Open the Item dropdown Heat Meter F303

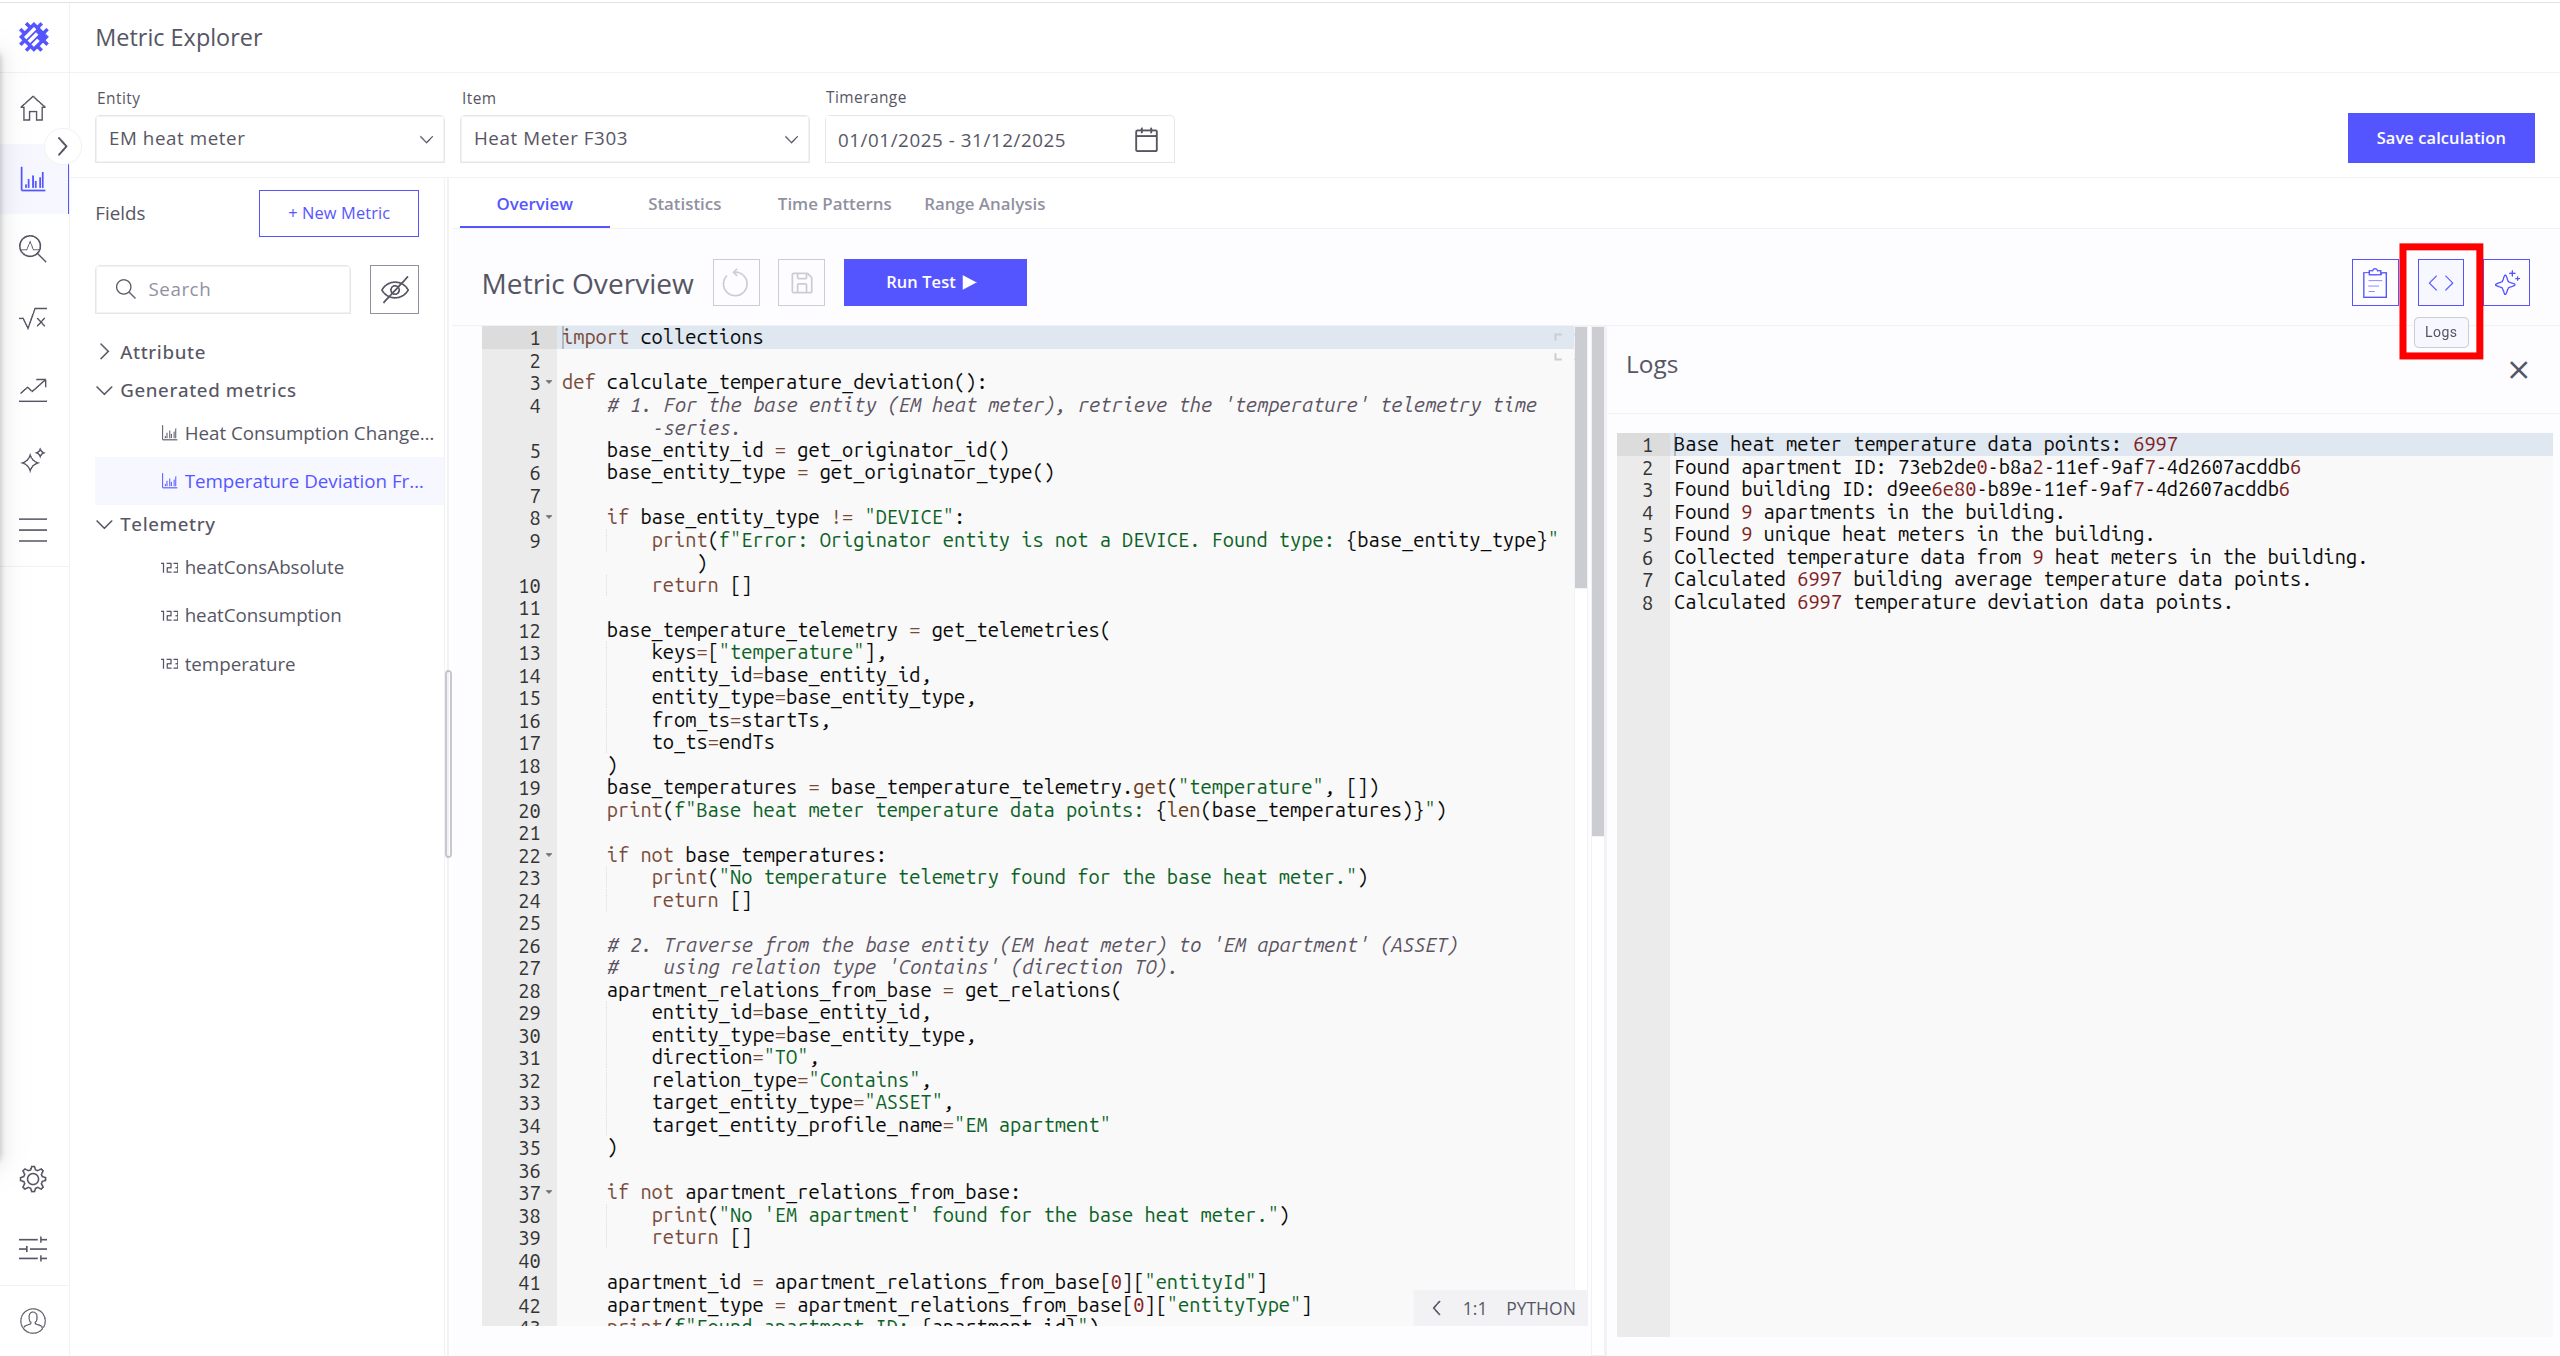point(634,139)
